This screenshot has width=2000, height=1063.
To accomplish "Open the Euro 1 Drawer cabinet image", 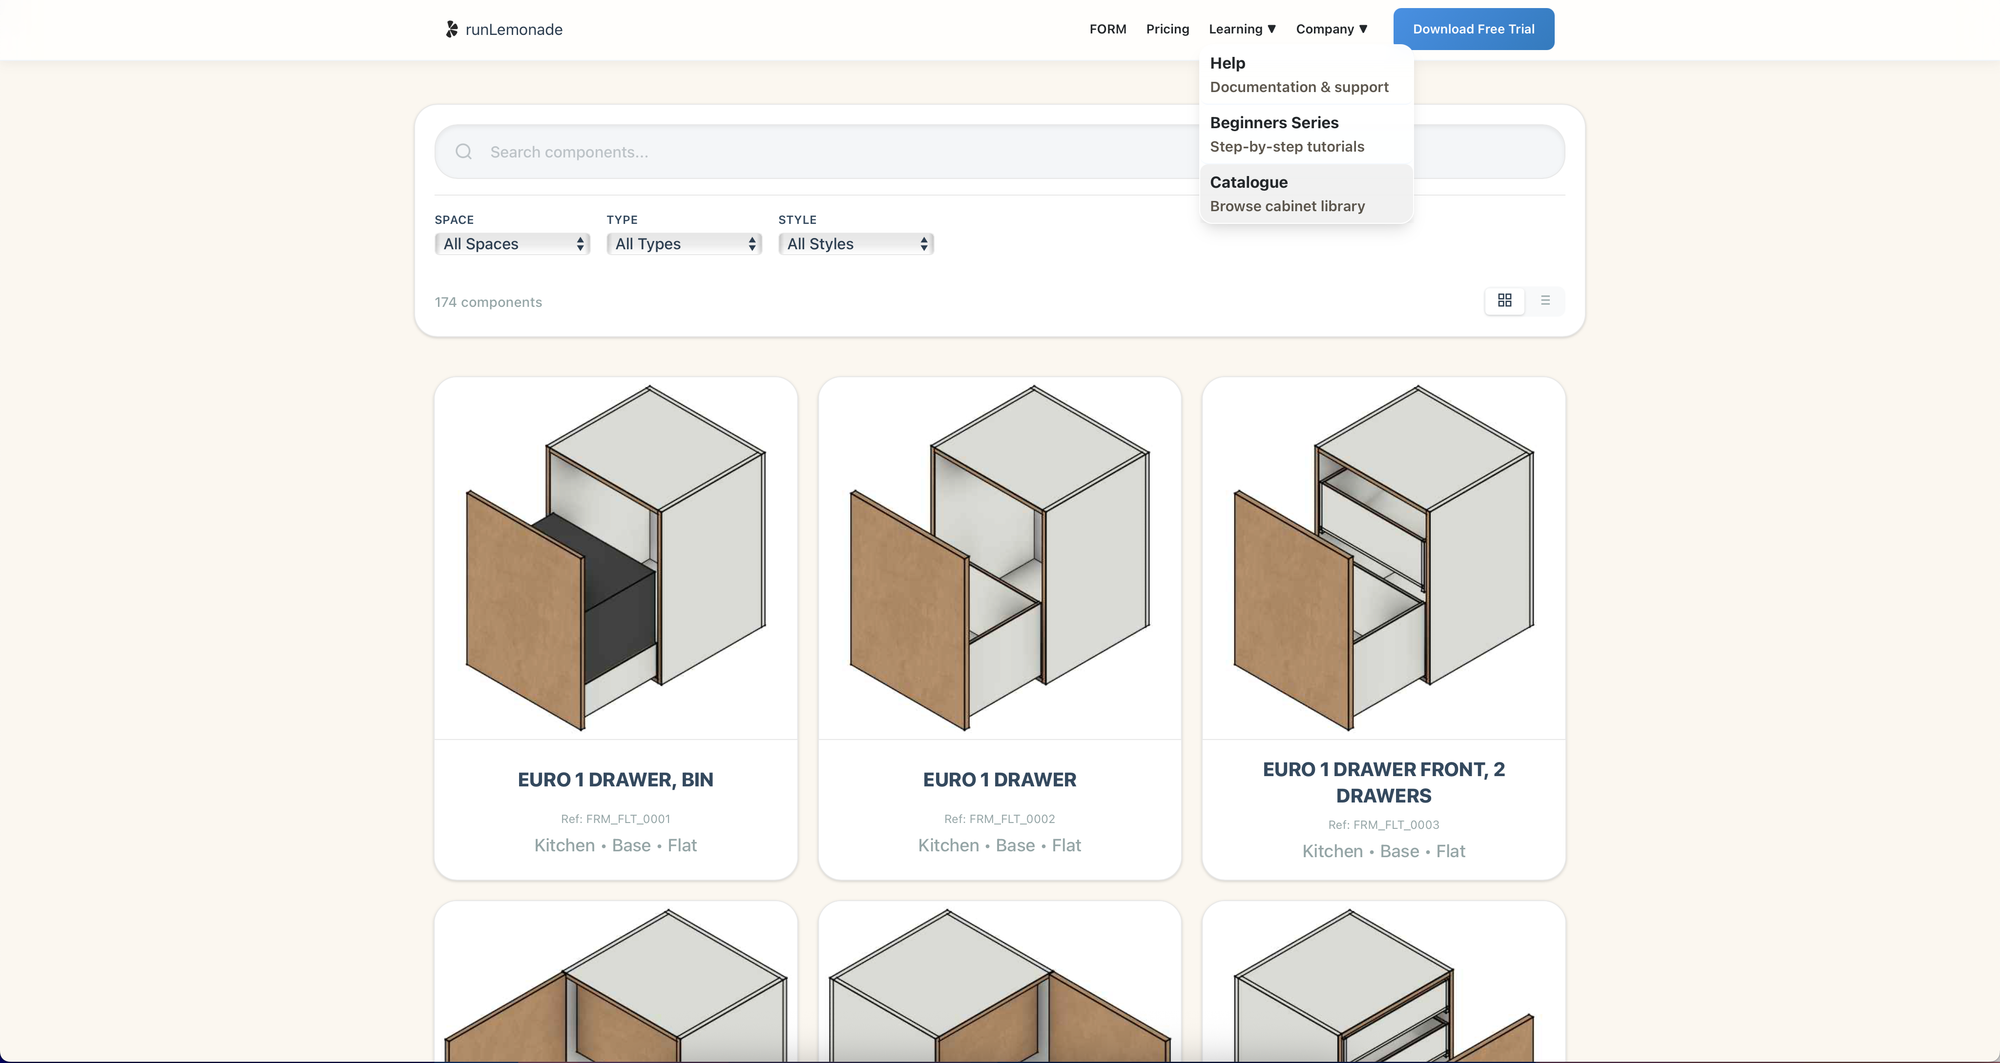I will click(1000, 558).
